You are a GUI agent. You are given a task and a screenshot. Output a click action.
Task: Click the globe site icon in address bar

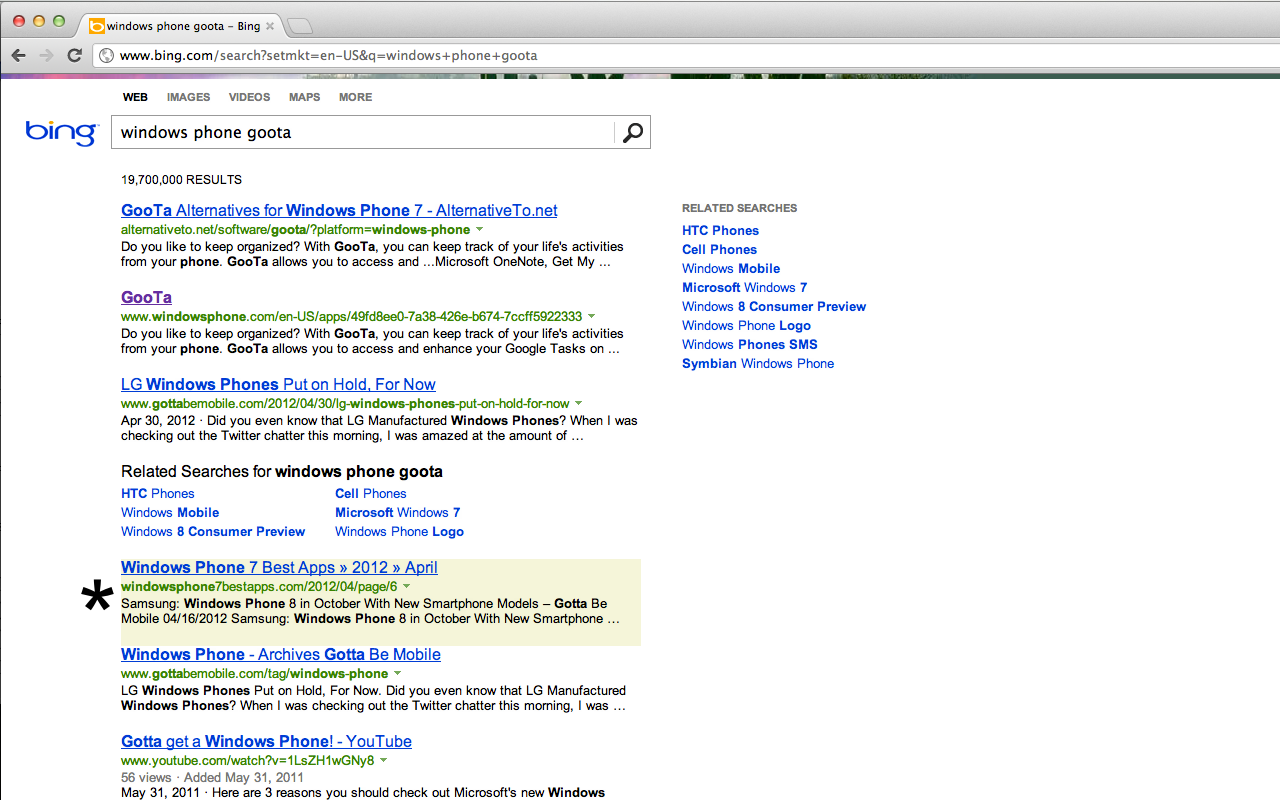(106, 55)
